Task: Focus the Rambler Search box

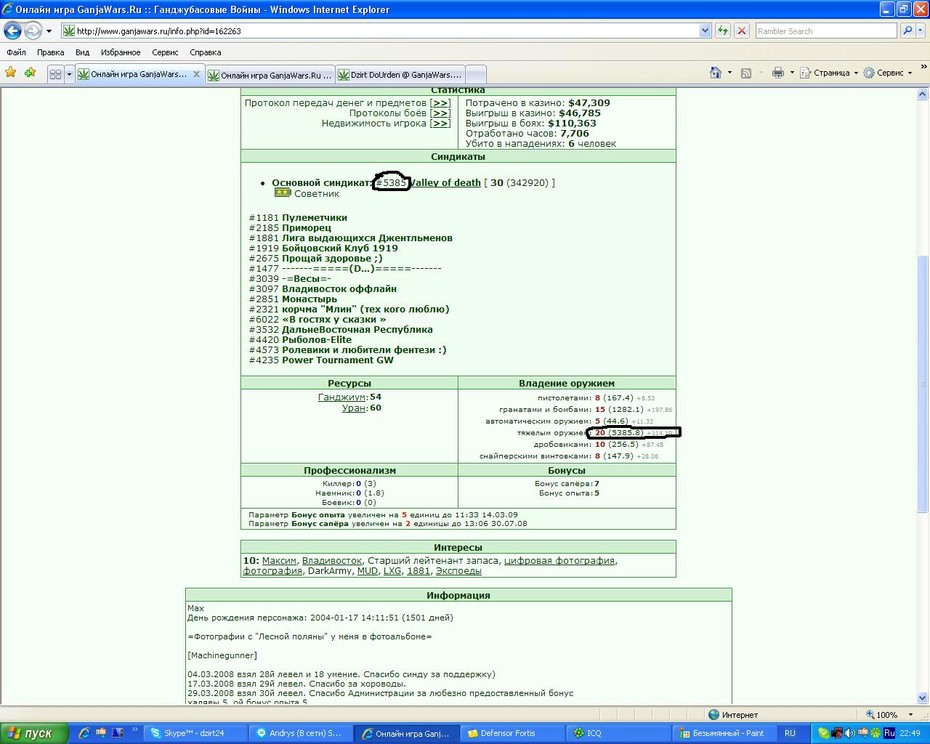Action: pos(826,31)
